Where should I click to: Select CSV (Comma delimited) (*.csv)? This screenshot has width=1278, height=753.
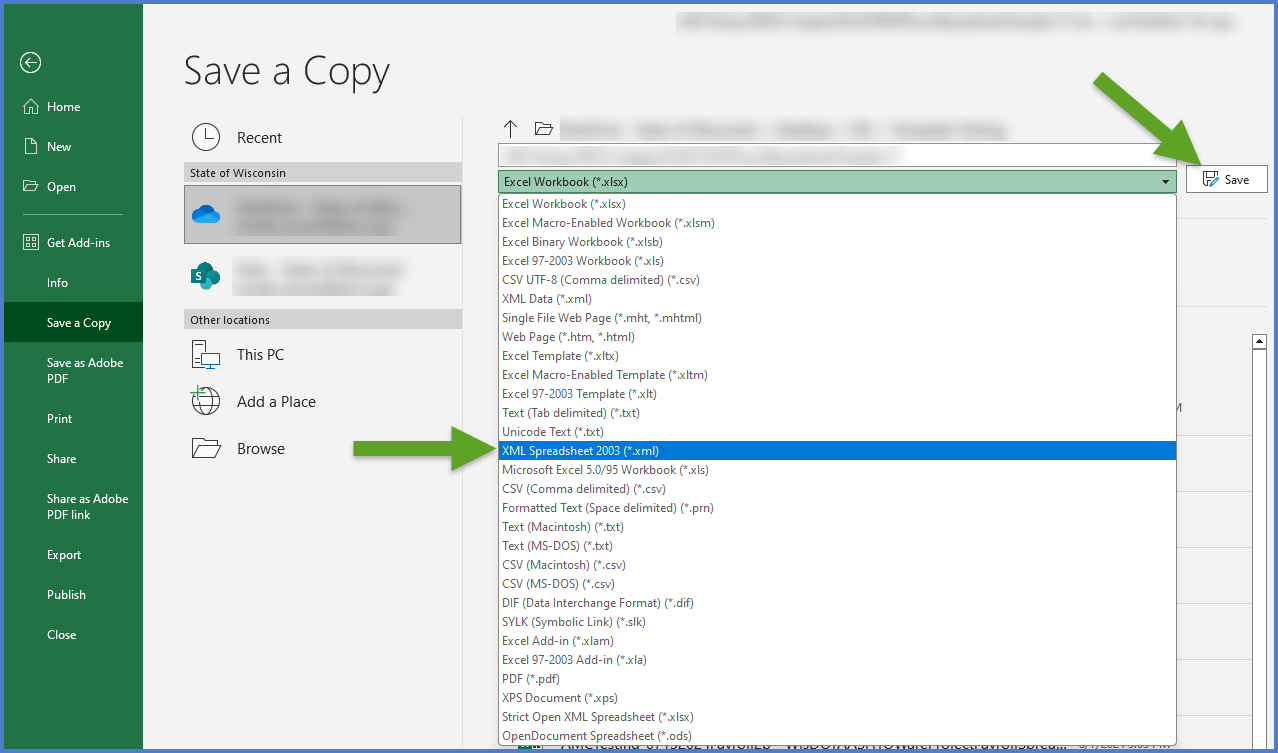coord(837,489)
